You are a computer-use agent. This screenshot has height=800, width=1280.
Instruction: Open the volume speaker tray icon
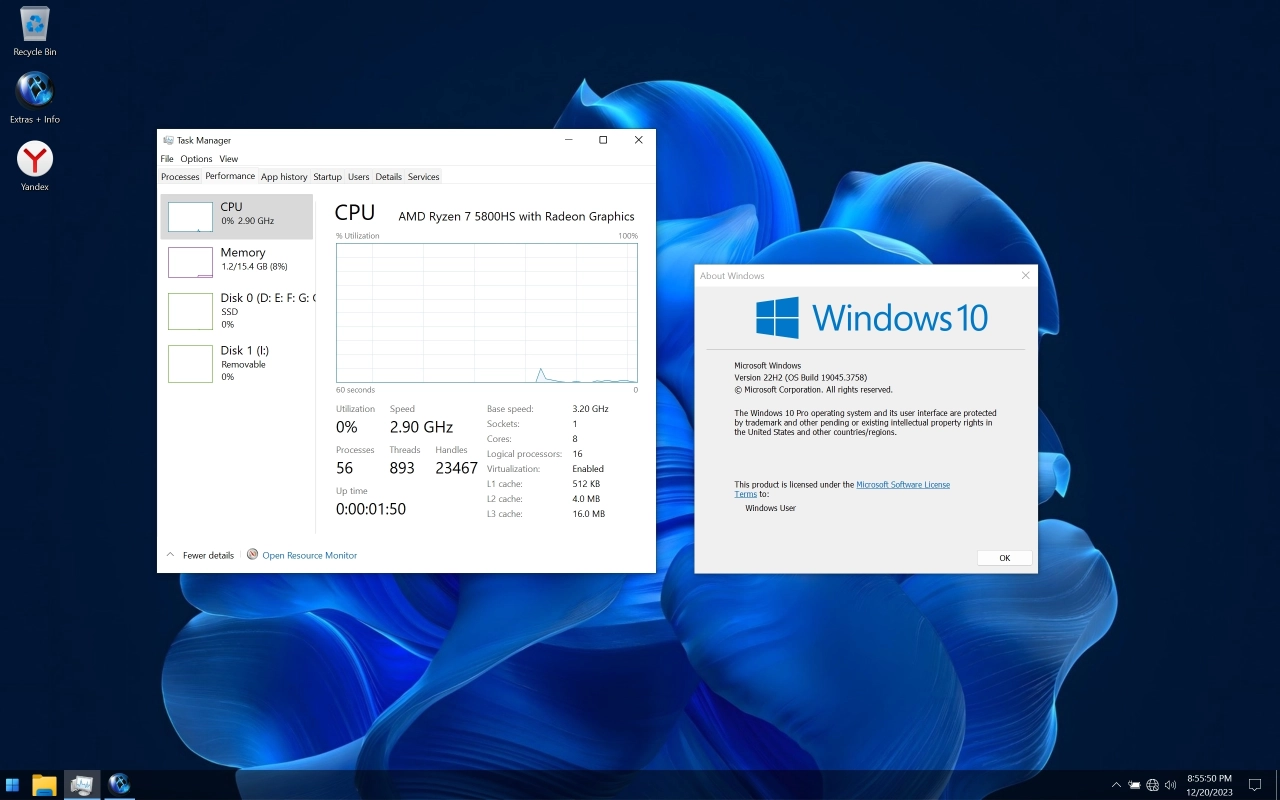(1170, 785)
